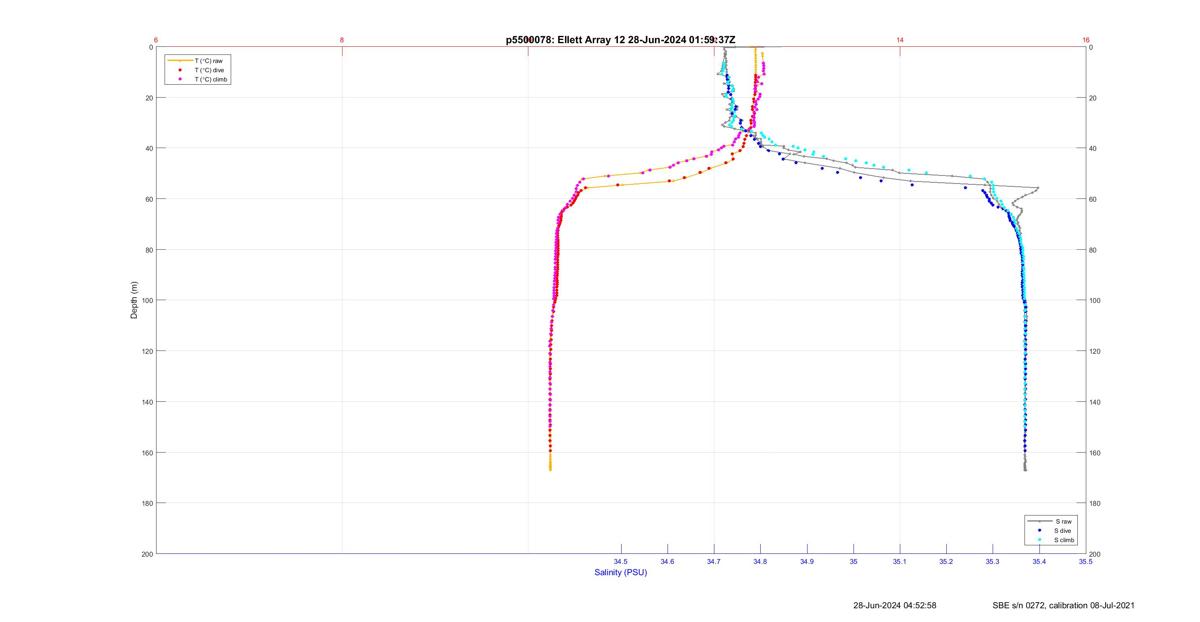
Task: Click left depth axis tick 120
Action: [x=147, y=351]
